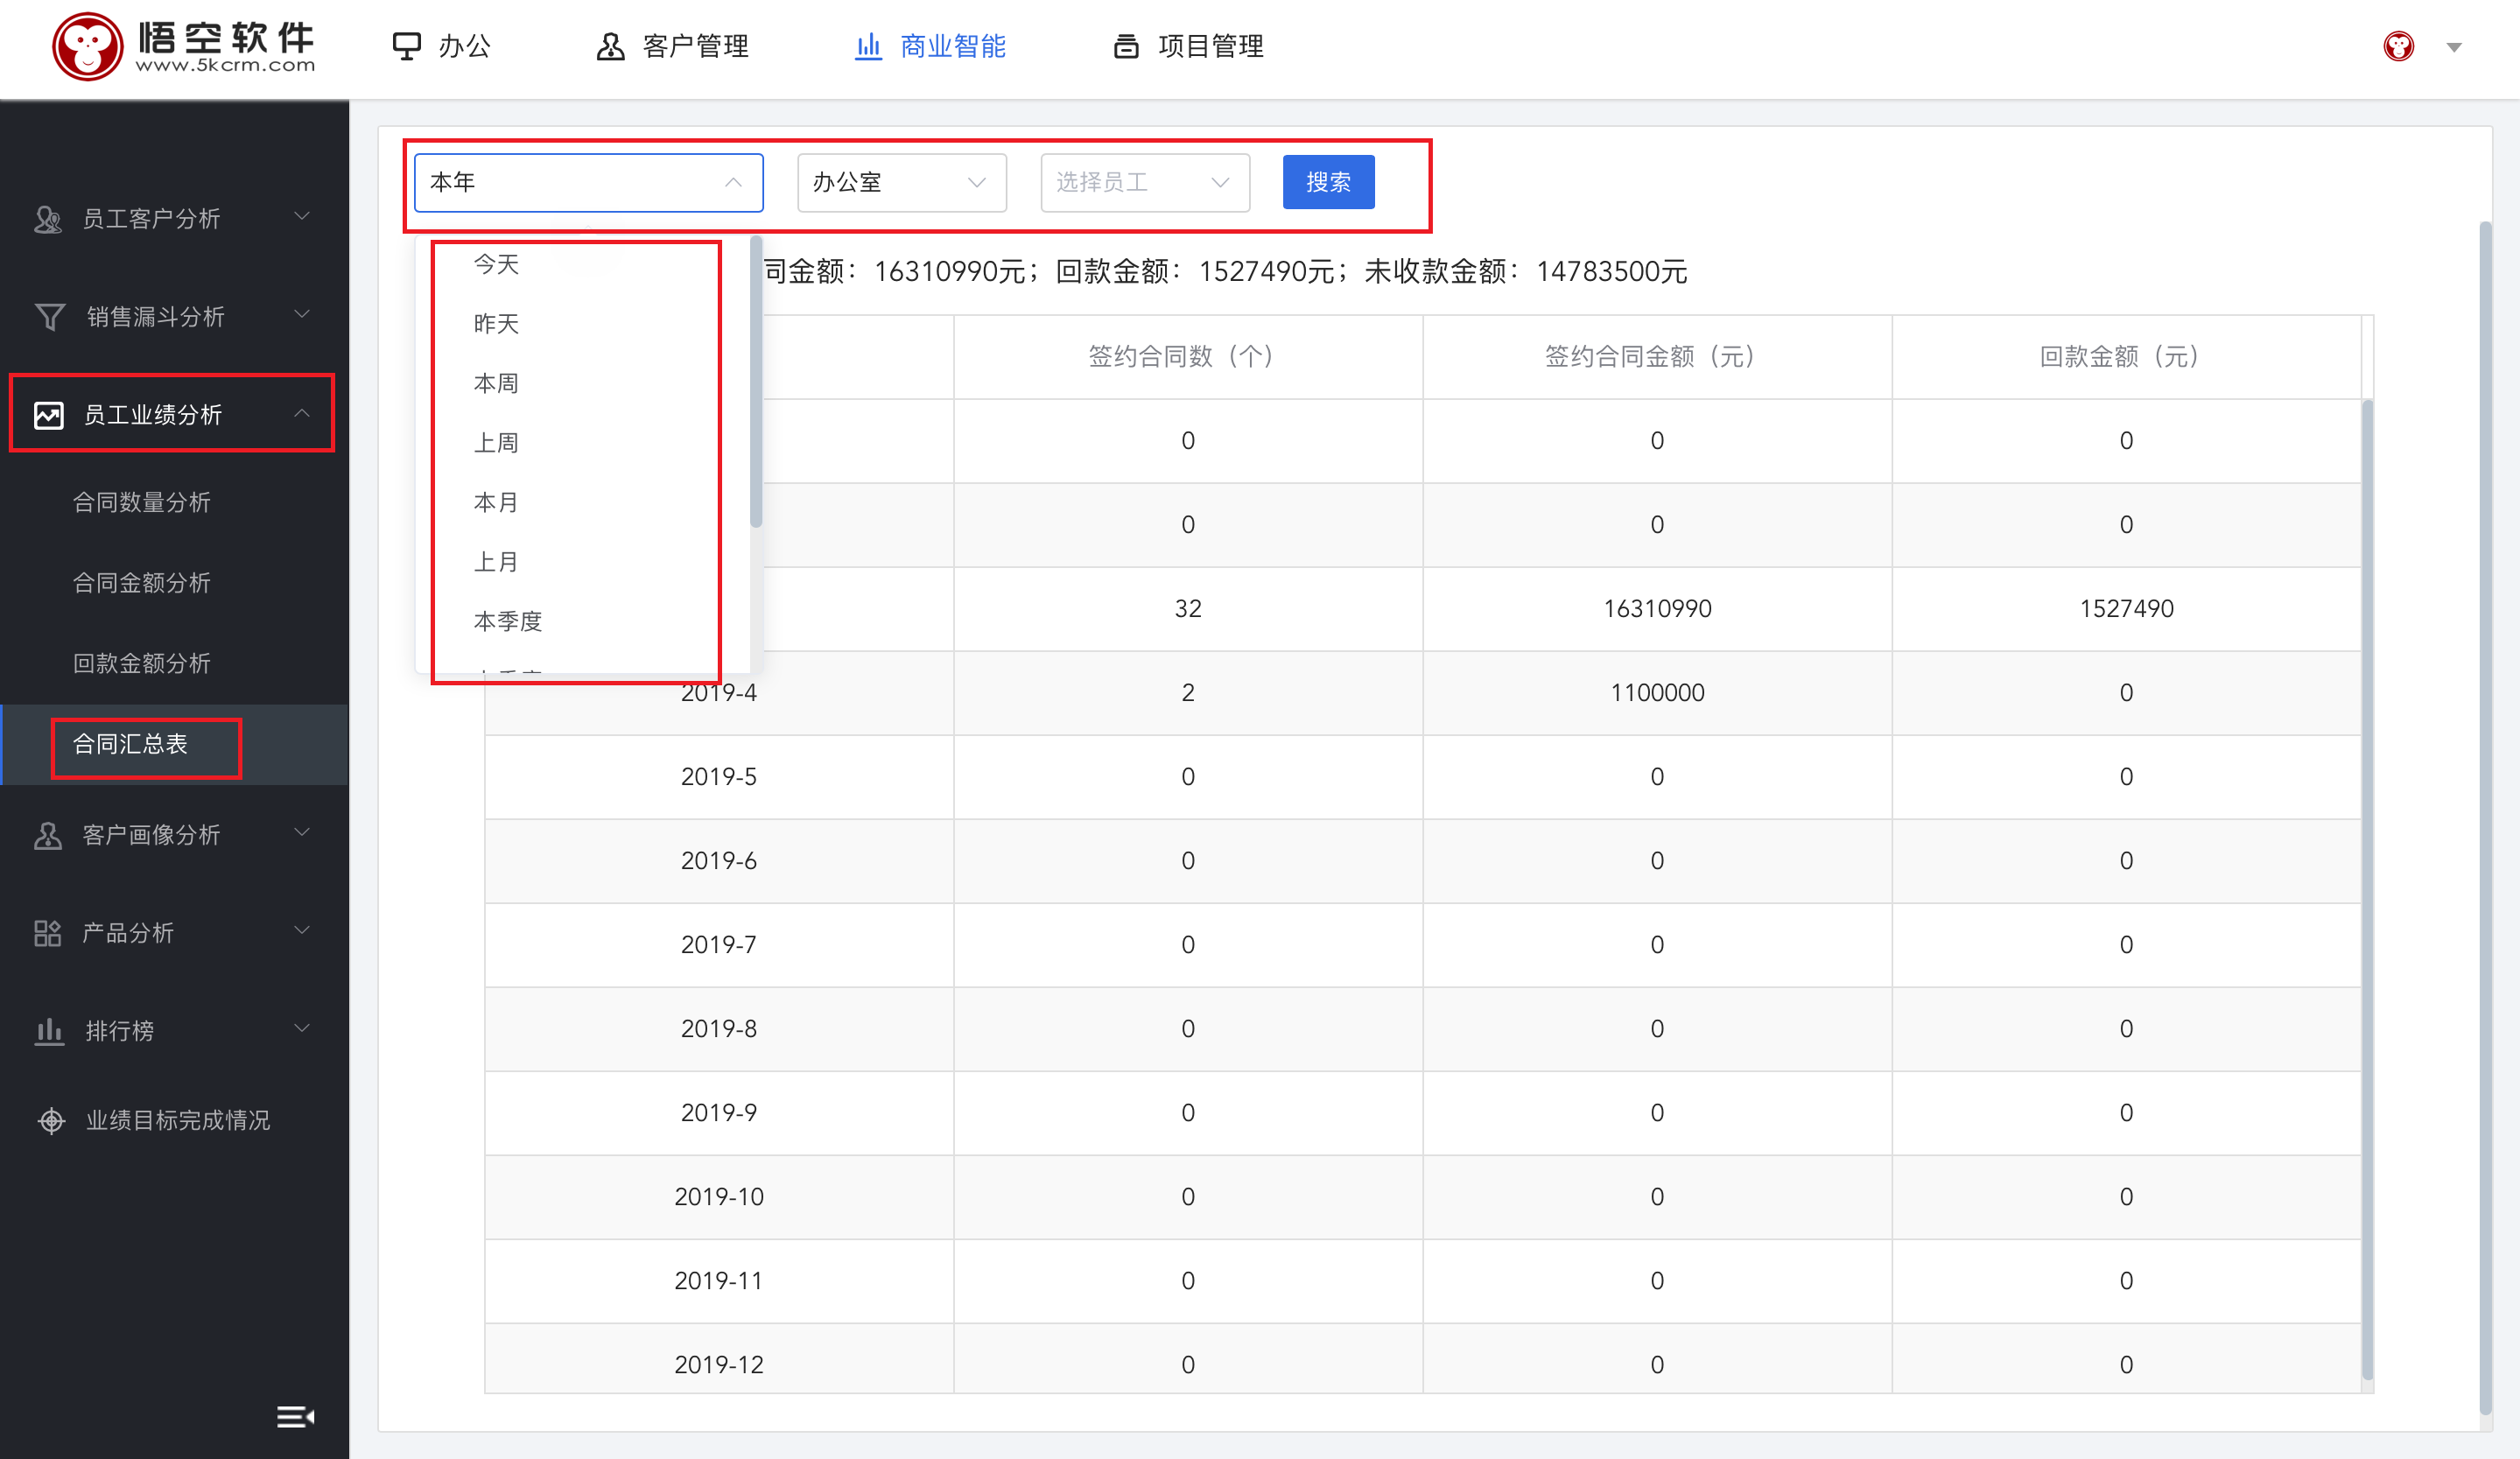Click the 2019-5 row date cell
The height and width of the screenshot is (1459, 2520).
pyautogui.click(x=719, y=776)
